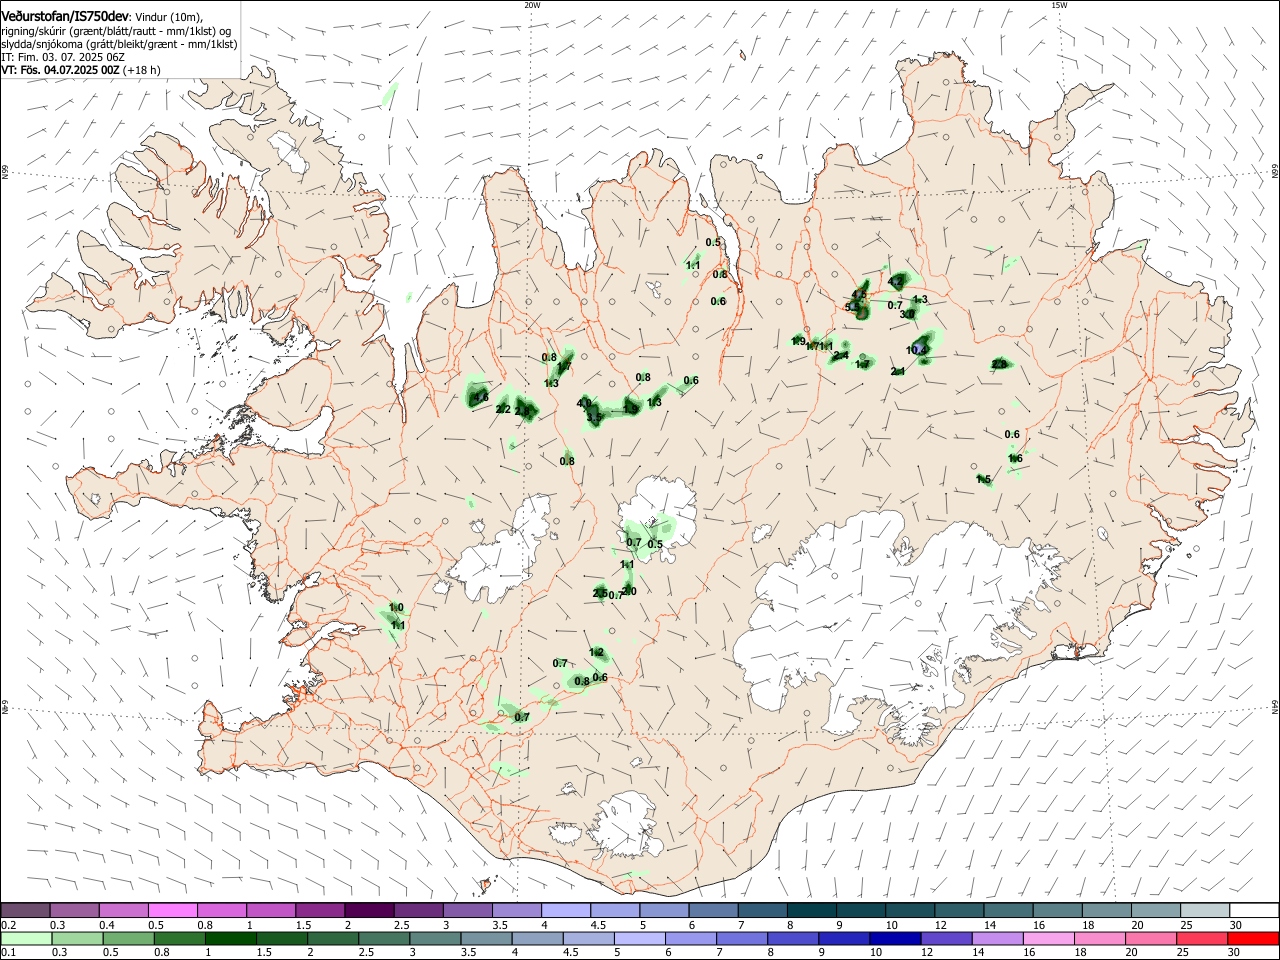Image resolution: width=1280 pixels, height=960 pixels.
Task: Click the bright pink swatch in upper legend row
Action: point(172,911)
